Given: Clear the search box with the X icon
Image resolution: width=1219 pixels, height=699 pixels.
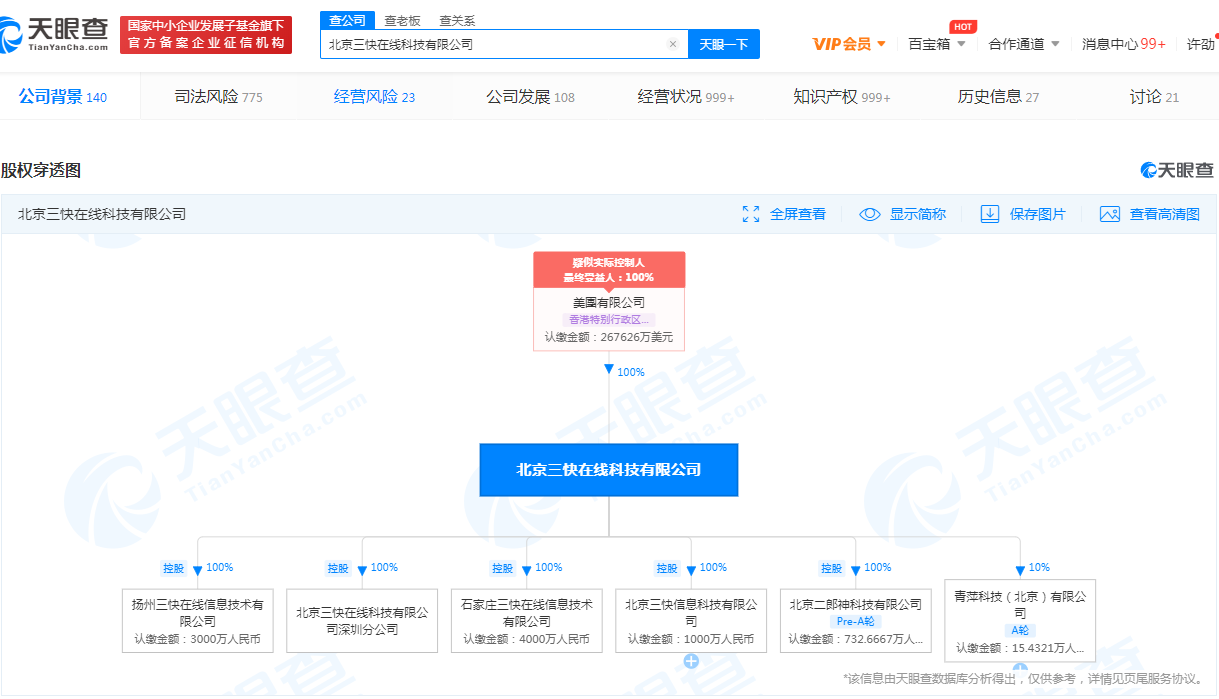Looking at the screenshot, I should [x=673, y=44].
